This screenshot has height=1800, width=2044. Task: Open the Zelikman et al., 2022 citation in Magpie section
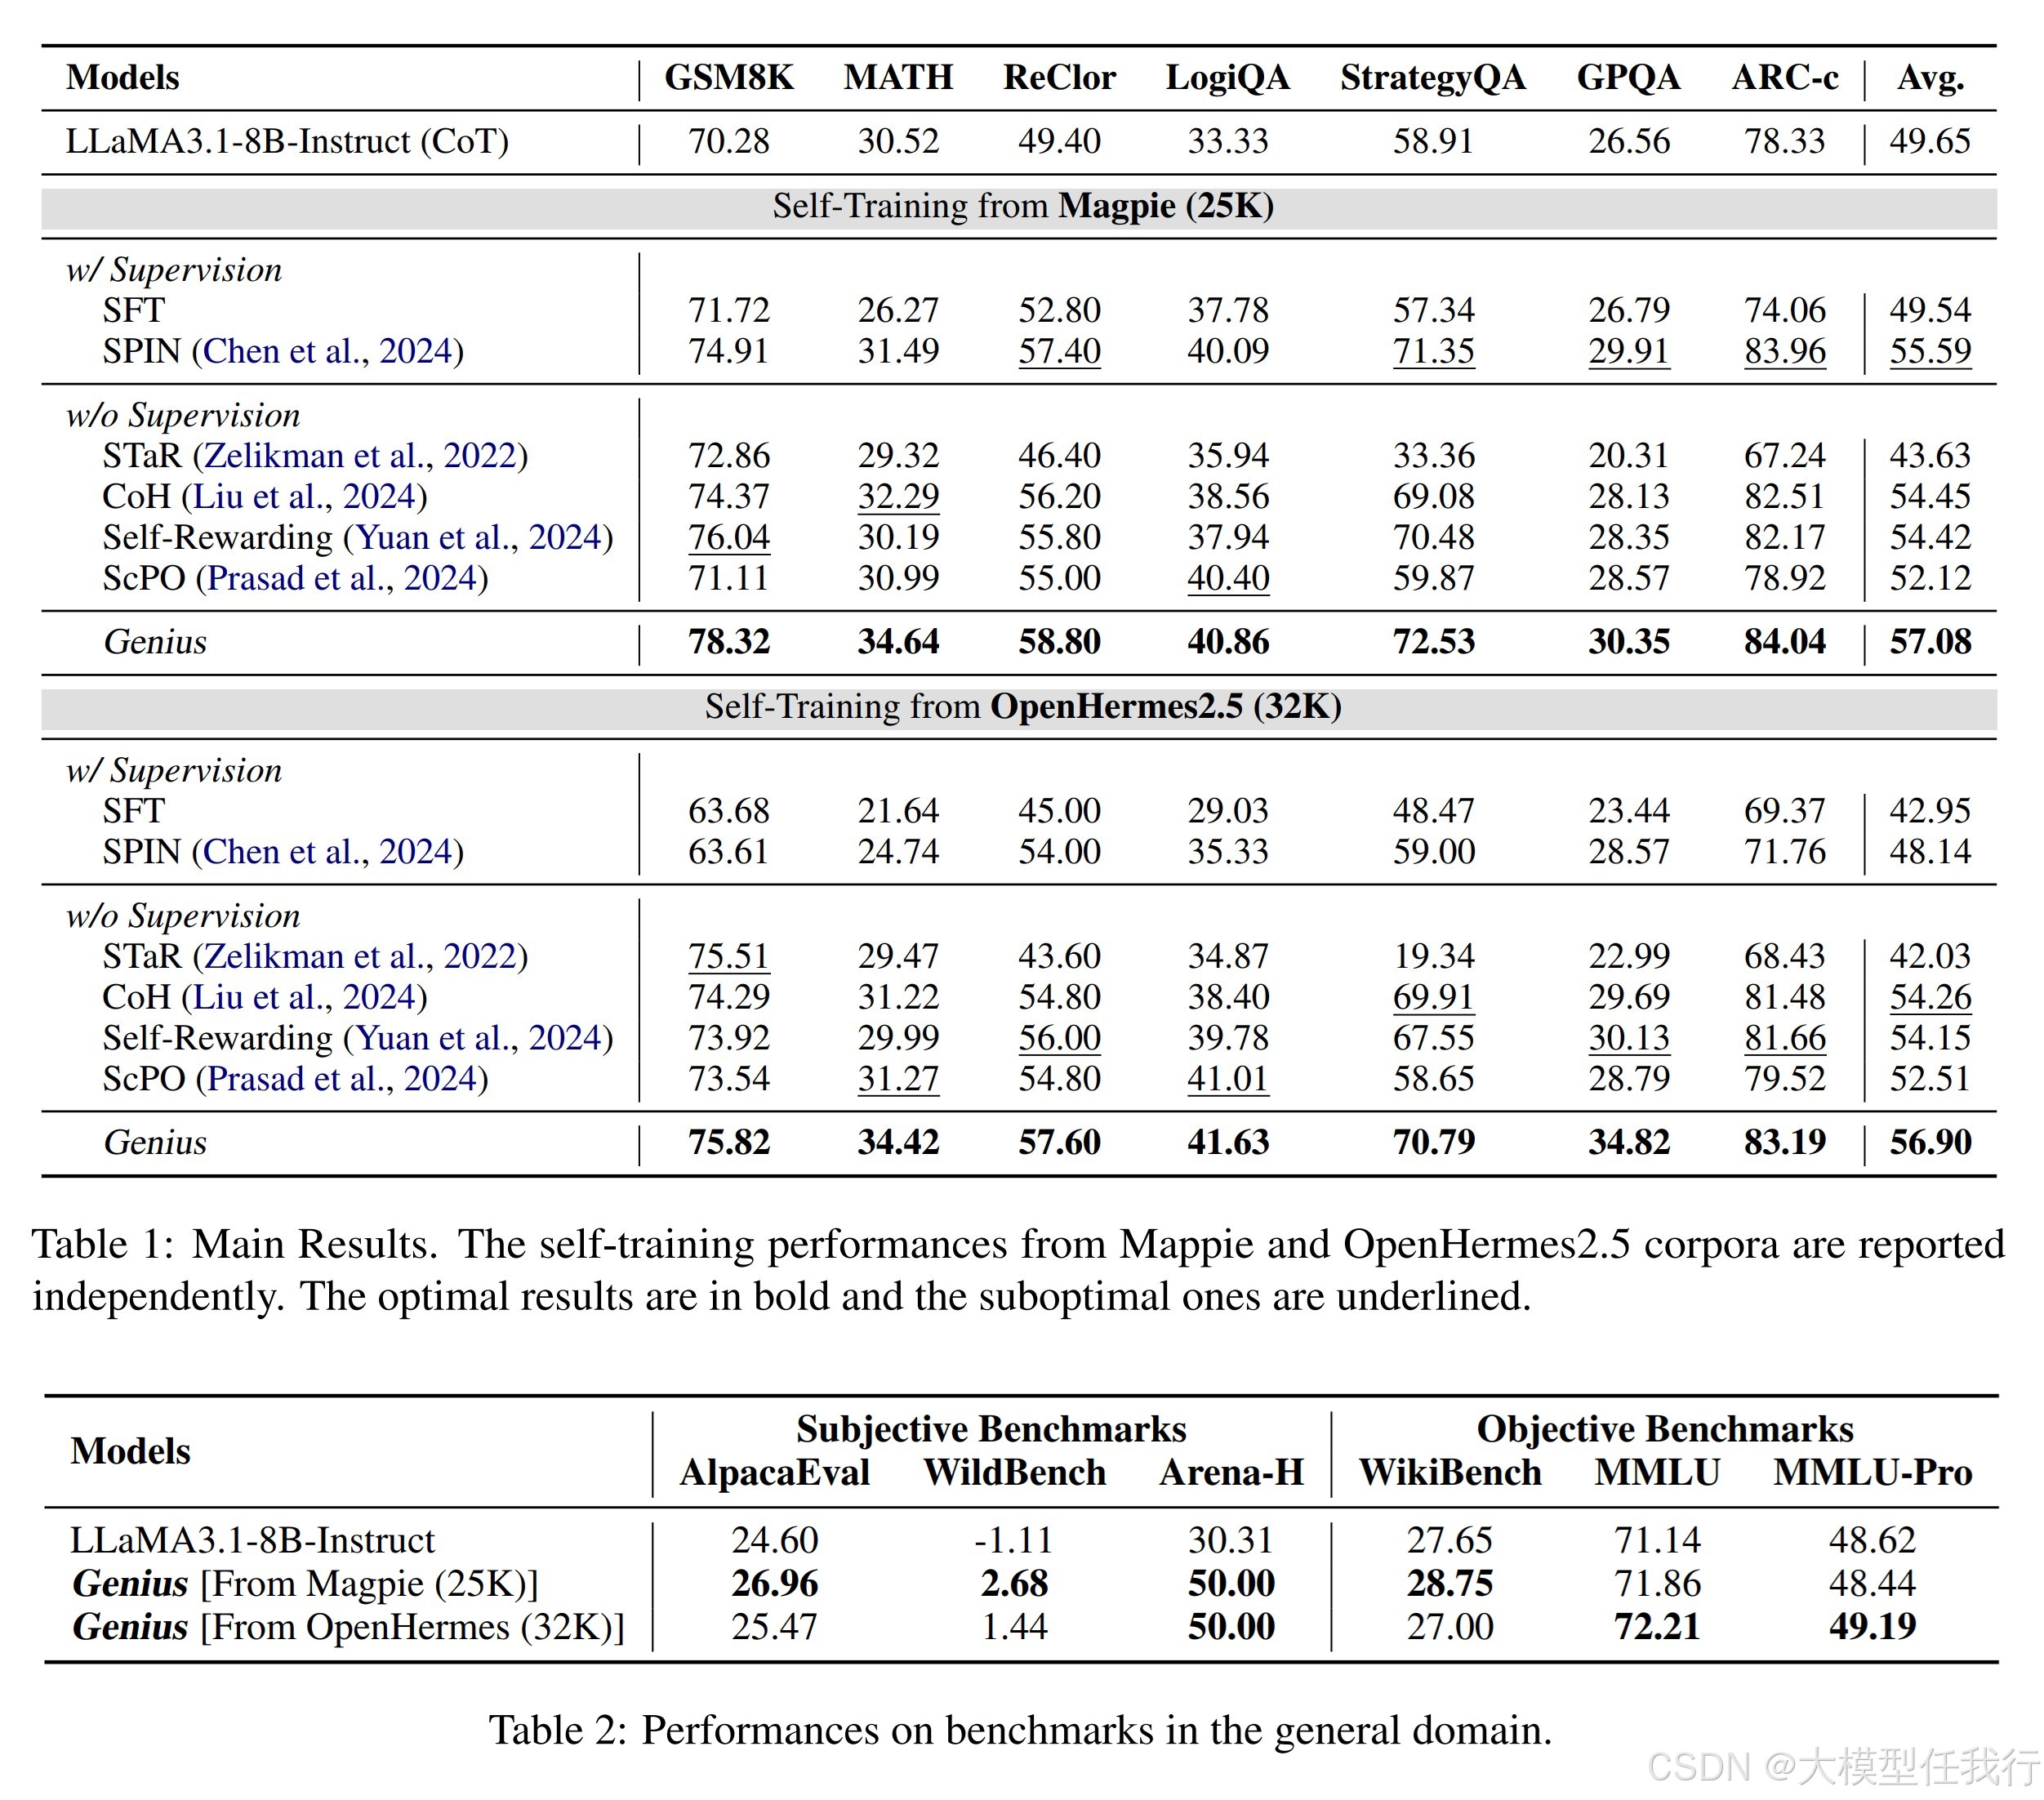pos(360,456)
